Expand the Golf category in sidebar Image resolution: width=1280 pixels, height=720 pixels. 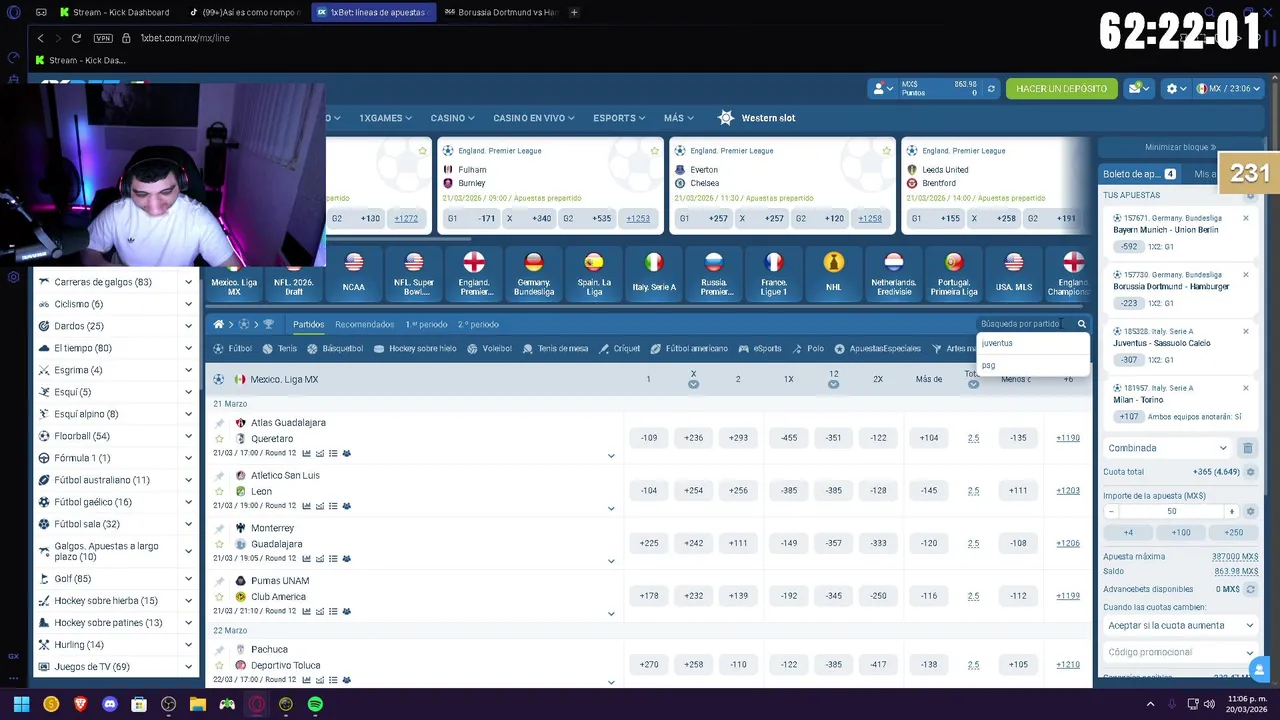tap(188, 579)
